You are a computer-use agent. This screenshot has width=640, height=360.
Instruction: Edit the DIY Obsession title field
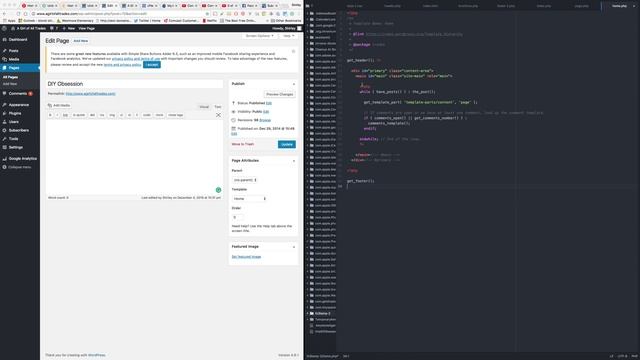135,84
